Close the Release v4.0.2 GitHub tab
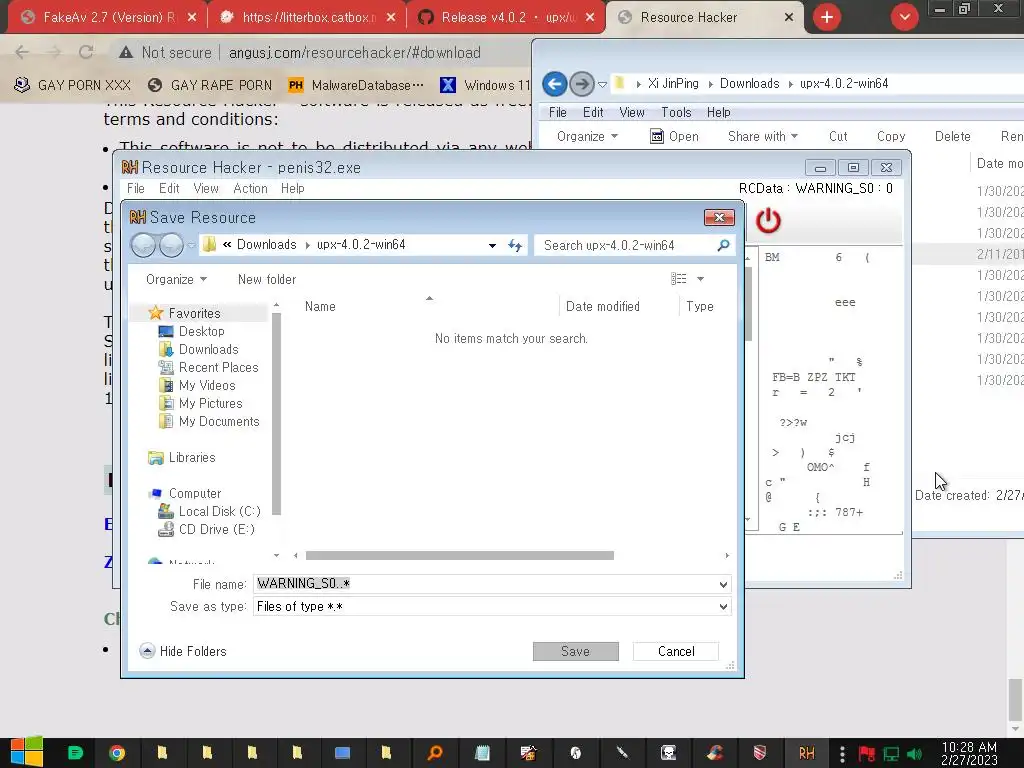The image size is (1024, 768). 590,18
